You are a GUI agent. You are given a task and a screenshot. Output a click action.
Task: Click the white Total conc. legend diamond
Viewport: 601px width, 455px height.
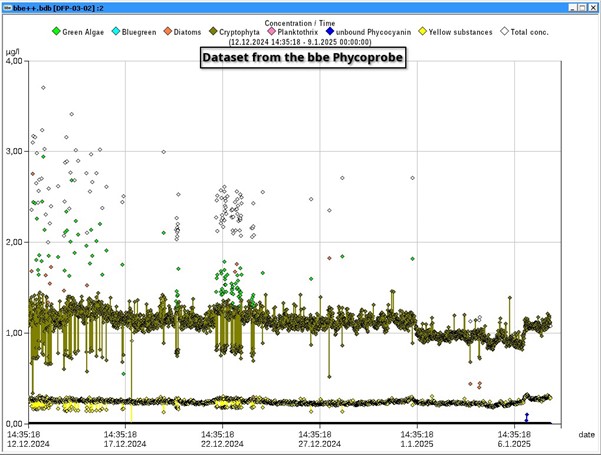pyautogui.click(x=506, y=32)
